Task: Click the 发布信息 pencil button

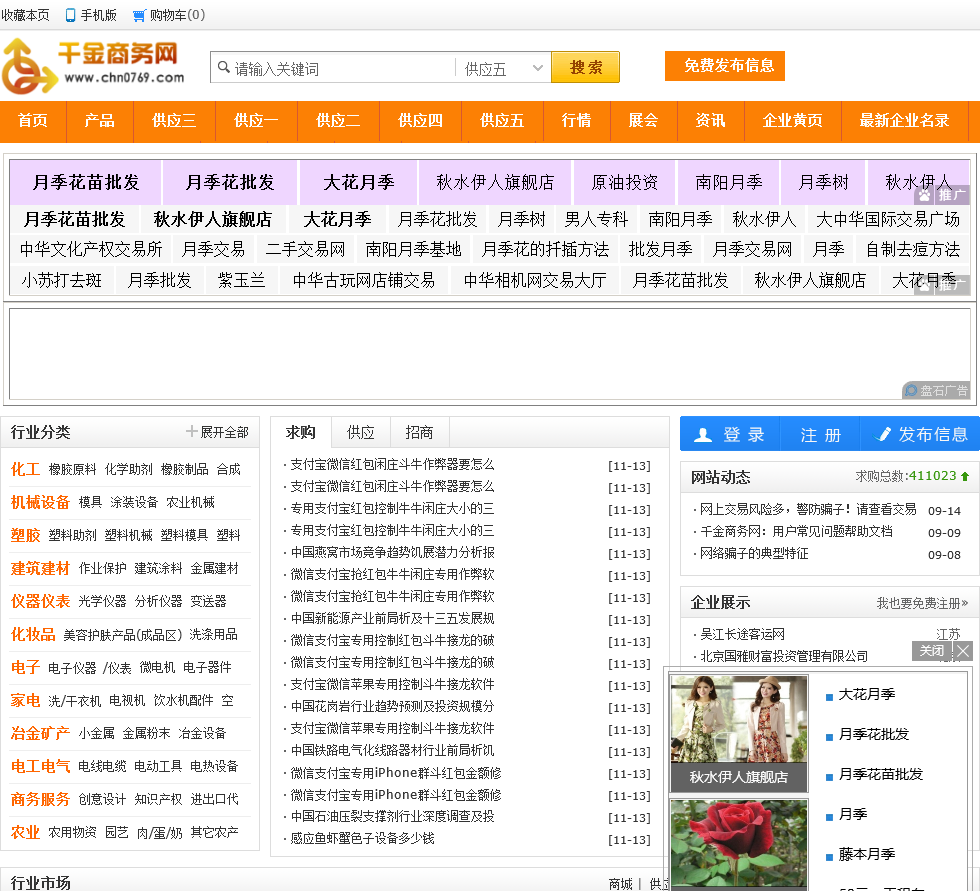Action: pyautogui.click(x=921, y=434)
